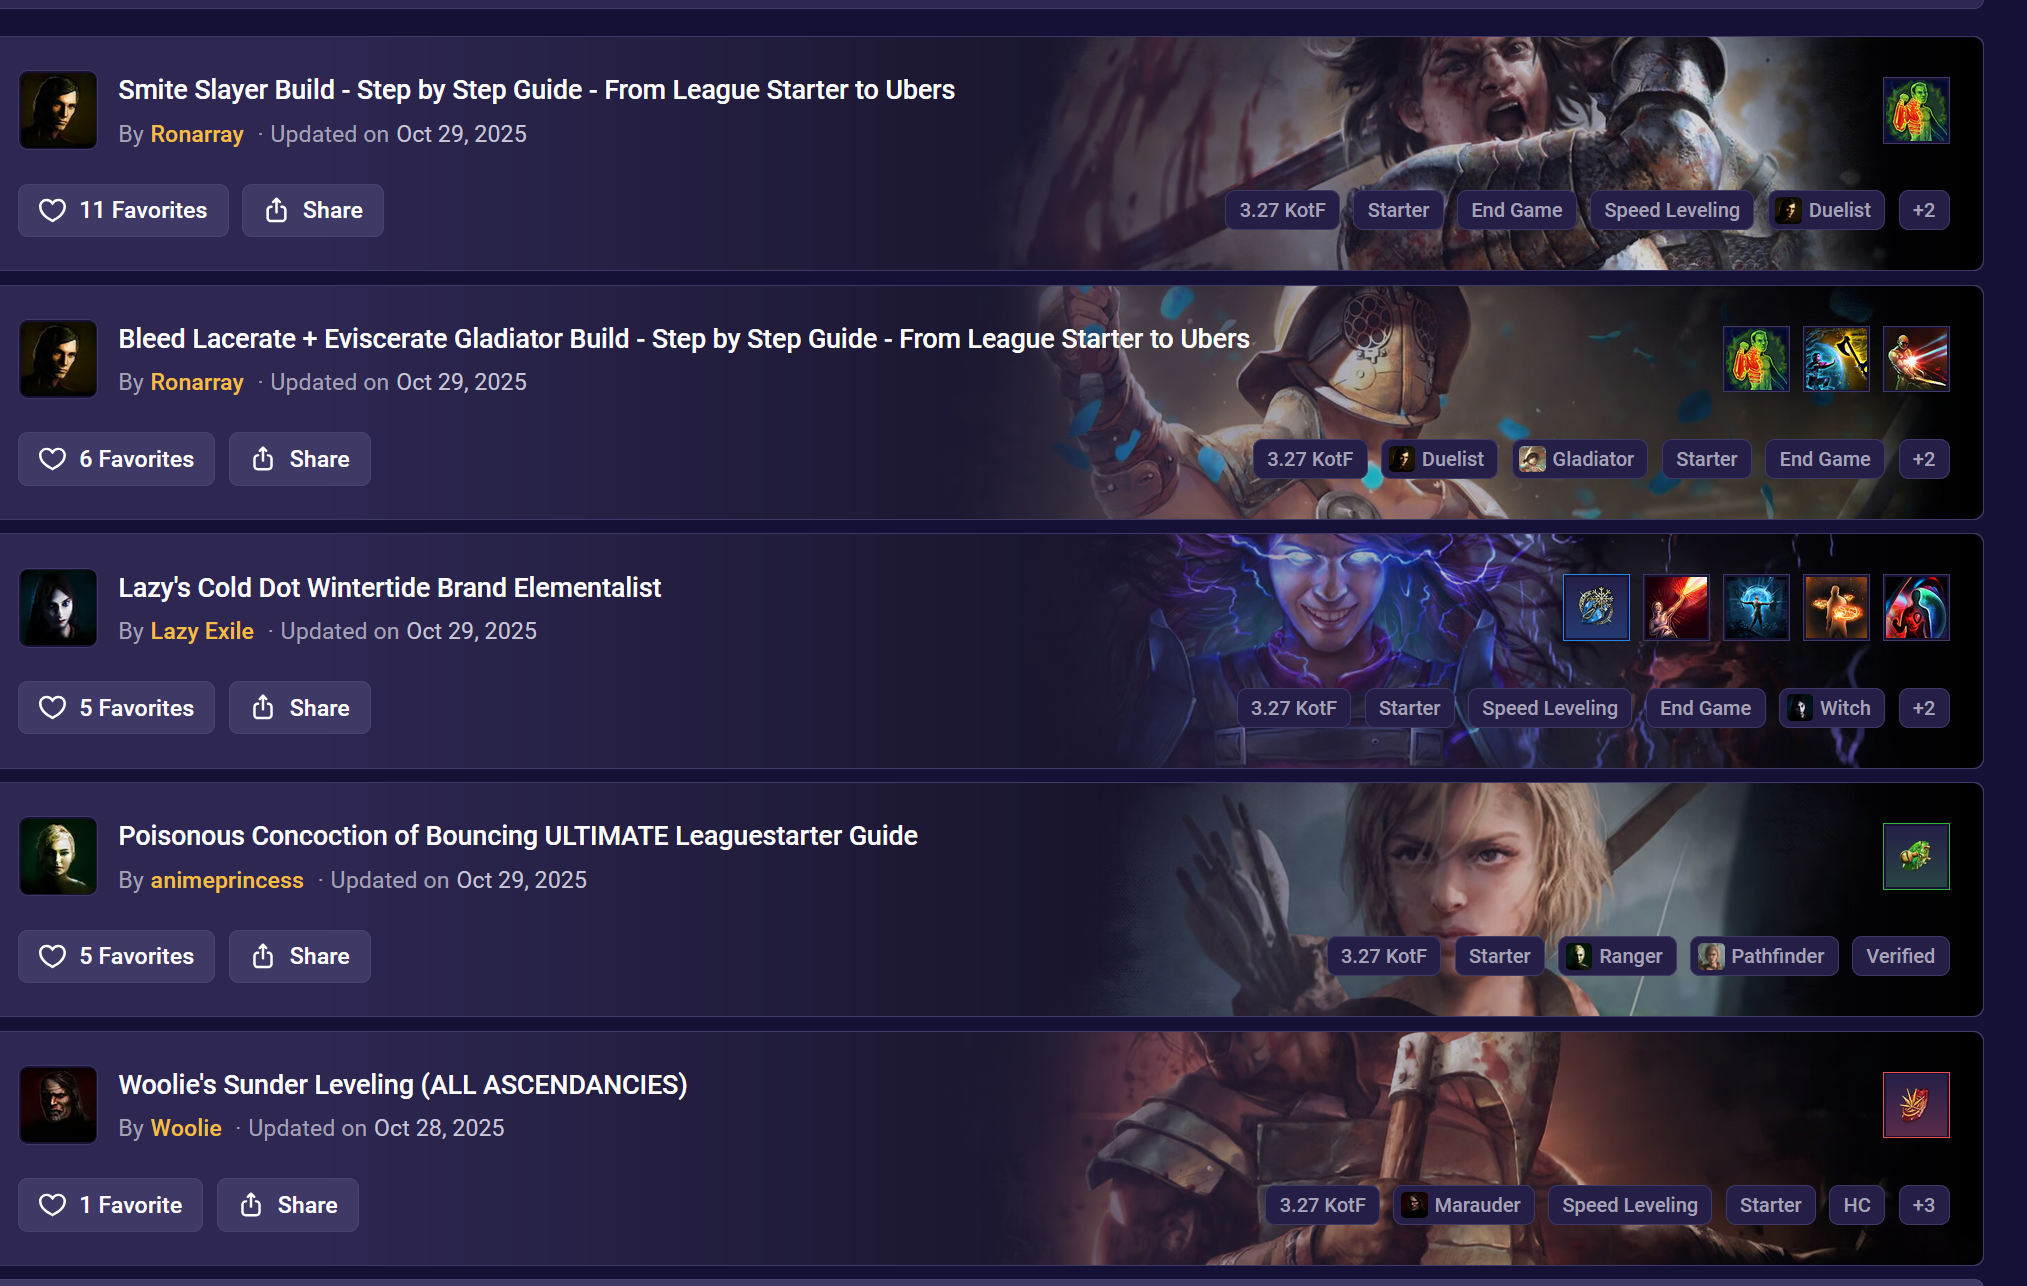Select the Gladiator tag
The height and width of the screenshot is (1286, 2027).
pyautogui.click(x=1579, y=459)
